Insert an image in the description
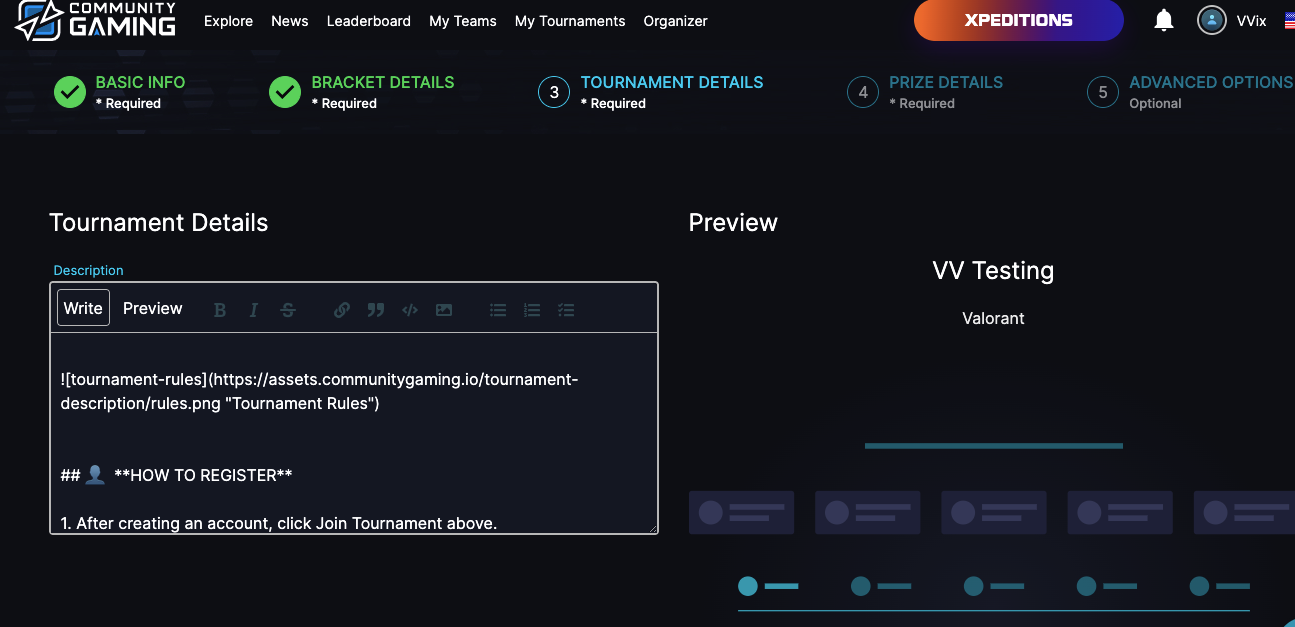This screenshot has width=1295, height=627. [x=444, y=310]
